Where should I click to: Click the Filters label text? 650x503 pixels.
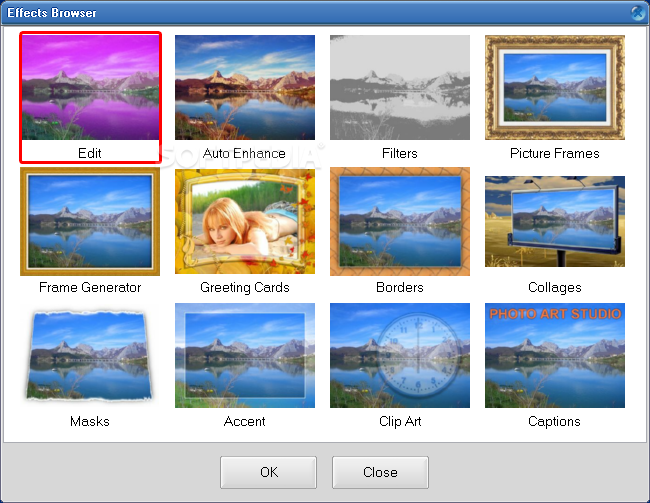tap(400, 153)
